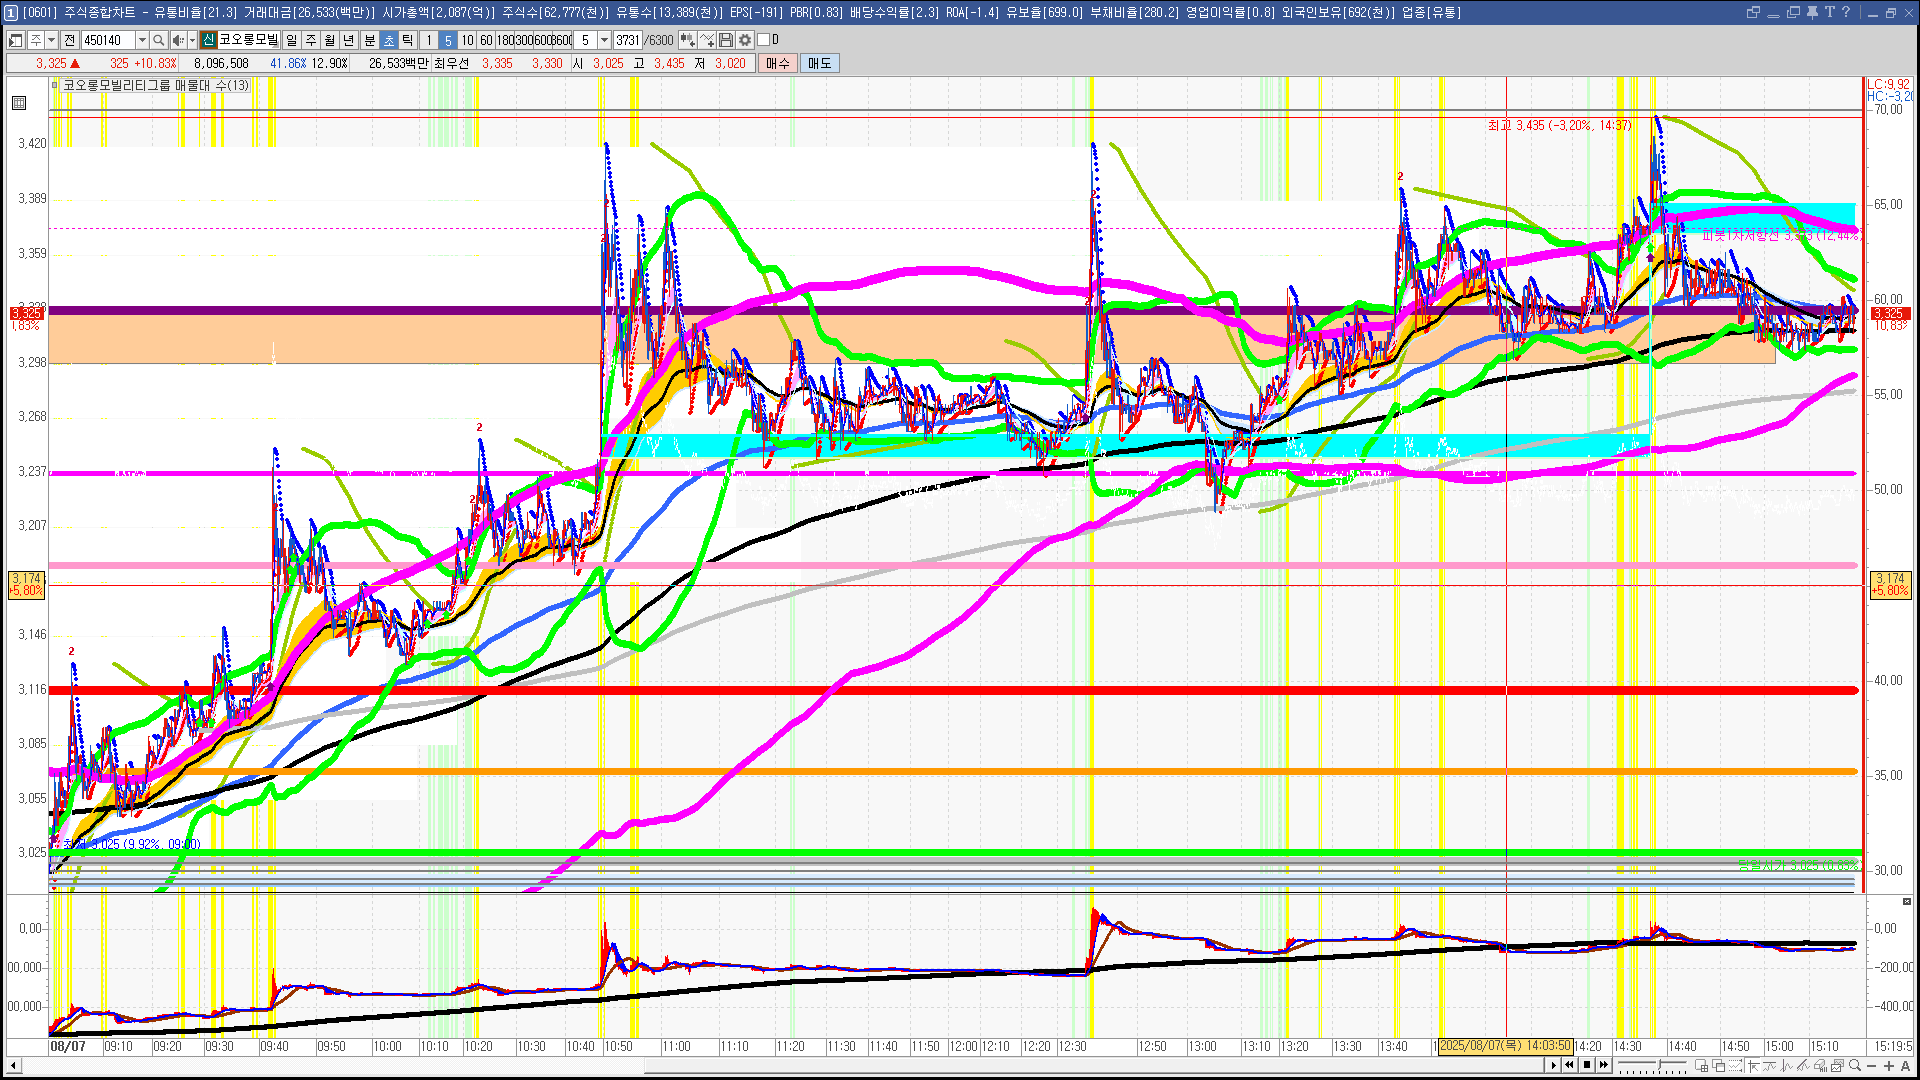The image size is (1920, 1080).
Task: Switch to the 분 (minute) chart tab
Action: 369,40
